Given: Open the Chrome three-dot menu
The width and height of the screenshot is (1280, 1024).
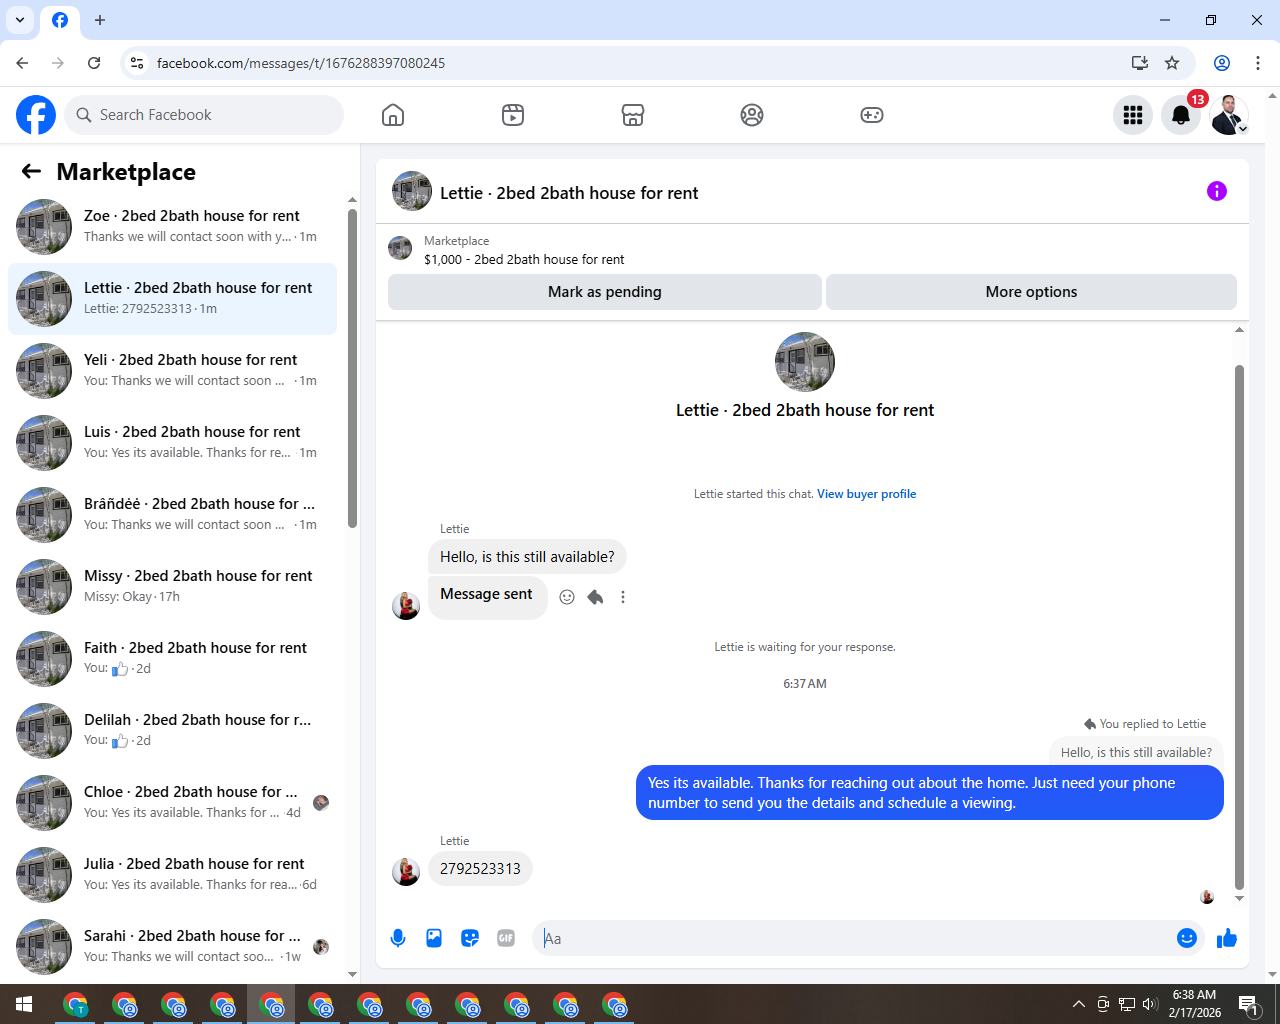Looking at the screenshot, I should click(x=1258, y=63).
